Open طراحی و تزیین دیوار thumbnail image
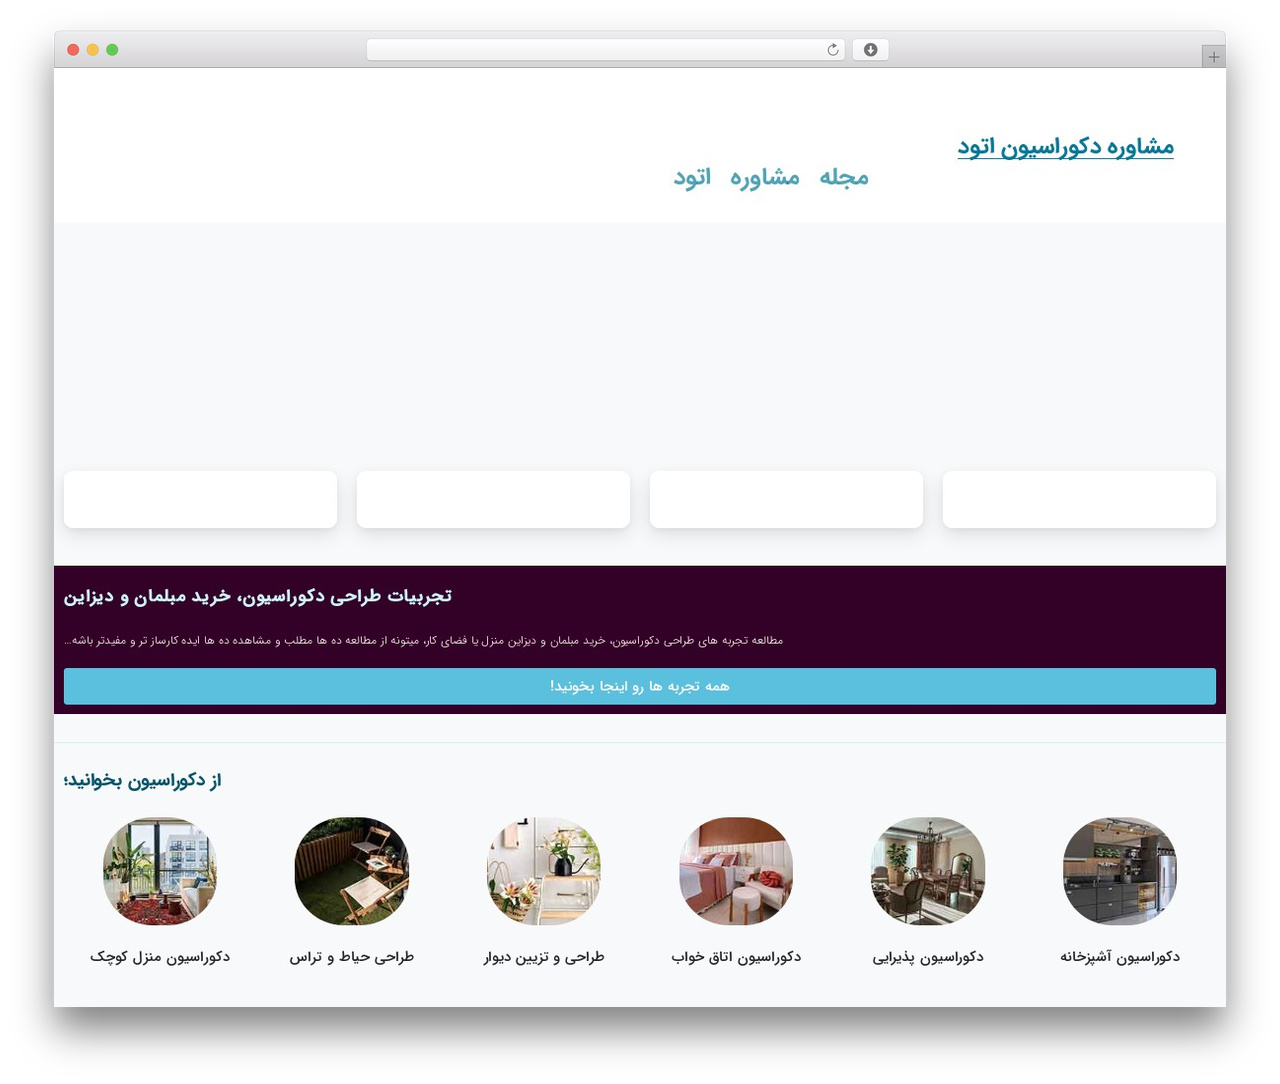This screenshot has height=1084, width=1280. coord(544,871)
